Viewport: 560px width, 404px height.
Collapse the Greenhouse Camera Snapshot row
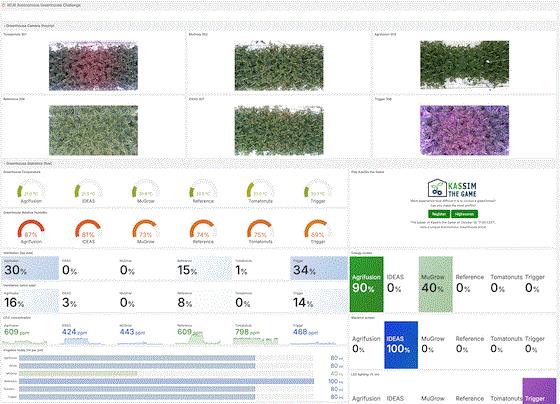click(29, 26)
